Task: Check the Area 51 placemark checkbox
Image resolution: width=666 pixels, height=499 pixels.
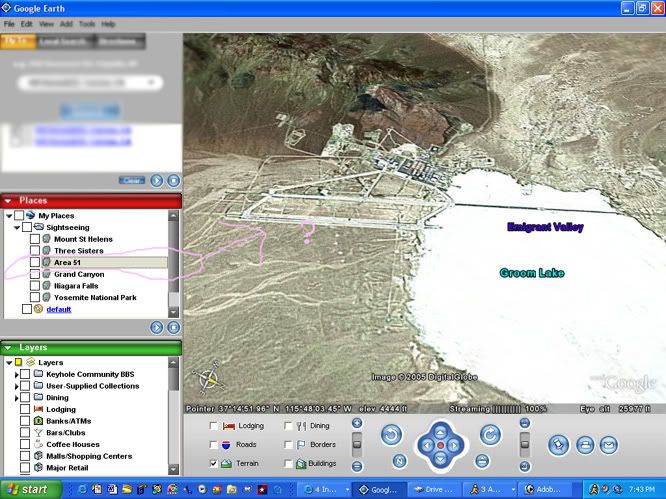Action: [35, 262]
